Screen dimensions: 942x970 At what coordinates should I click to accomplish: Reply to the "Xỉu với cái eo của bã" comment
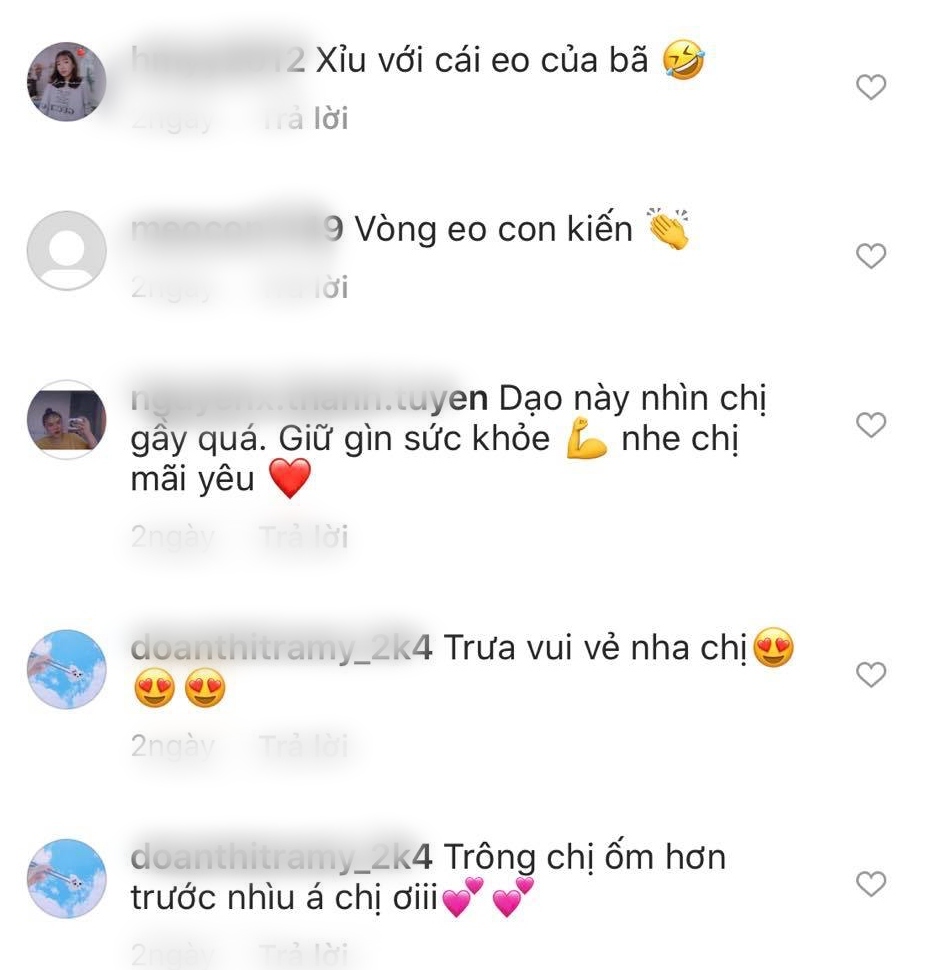(x=304, y=119)
